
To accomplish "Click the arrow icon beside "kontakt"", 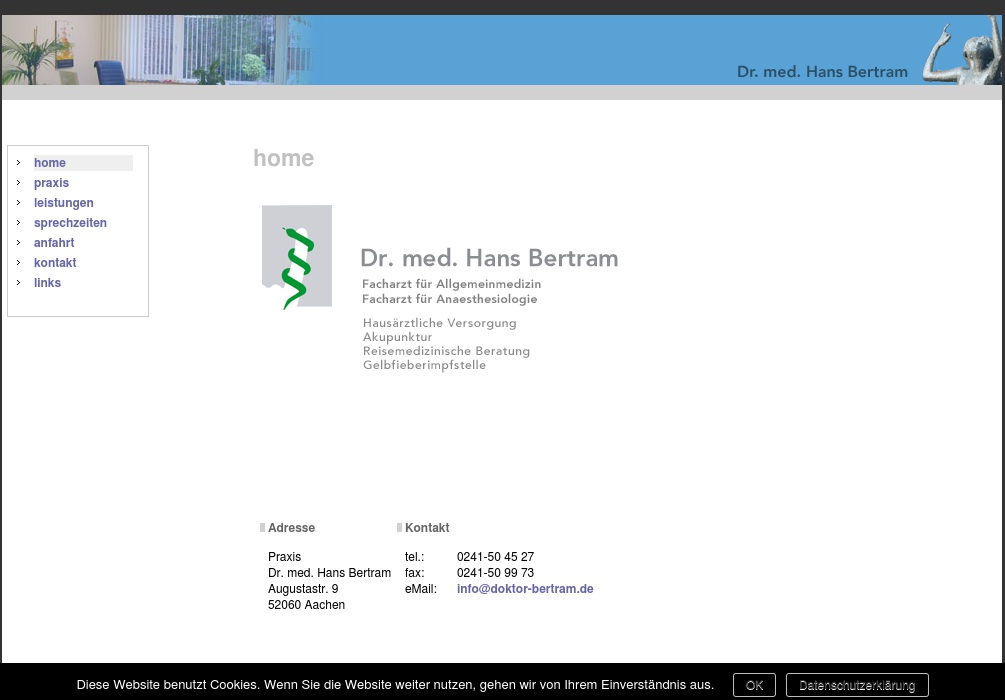I will (x=19, y=263).
